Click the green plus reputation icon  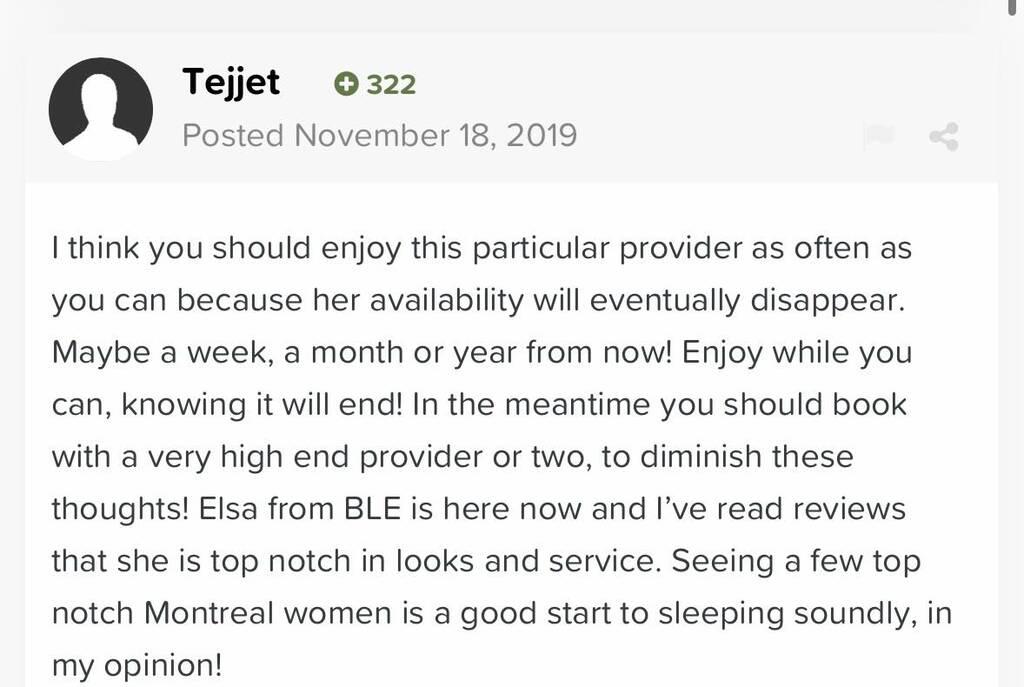346,85
